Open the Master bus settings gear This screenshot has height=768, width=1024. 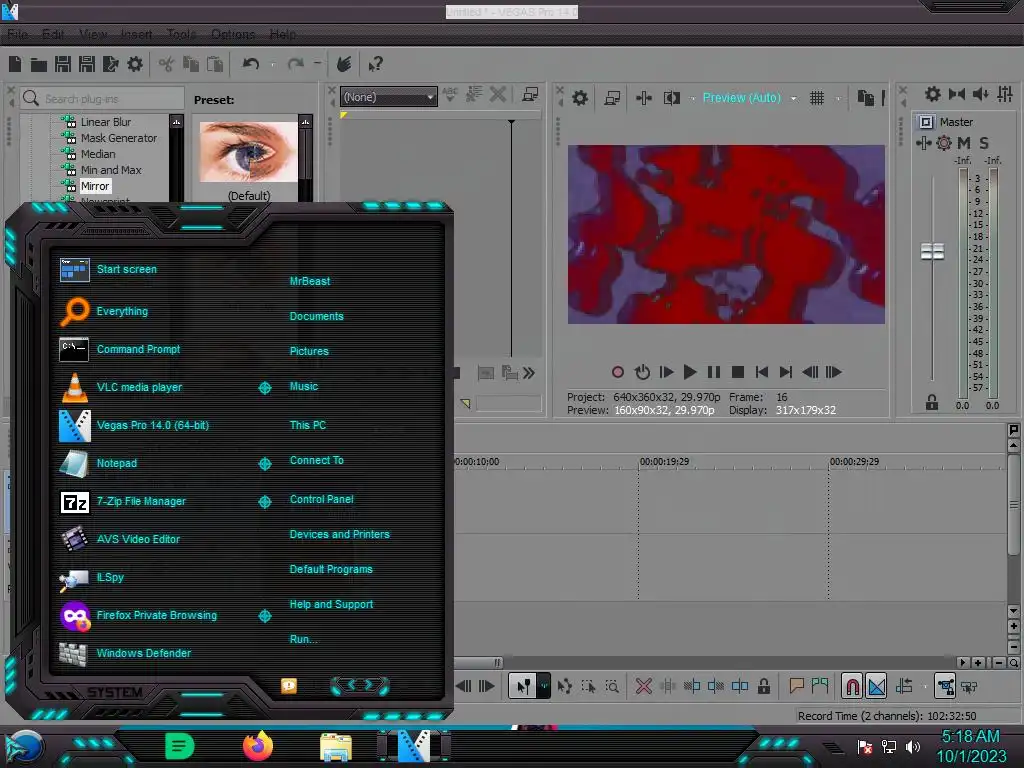tap(933, 94)
